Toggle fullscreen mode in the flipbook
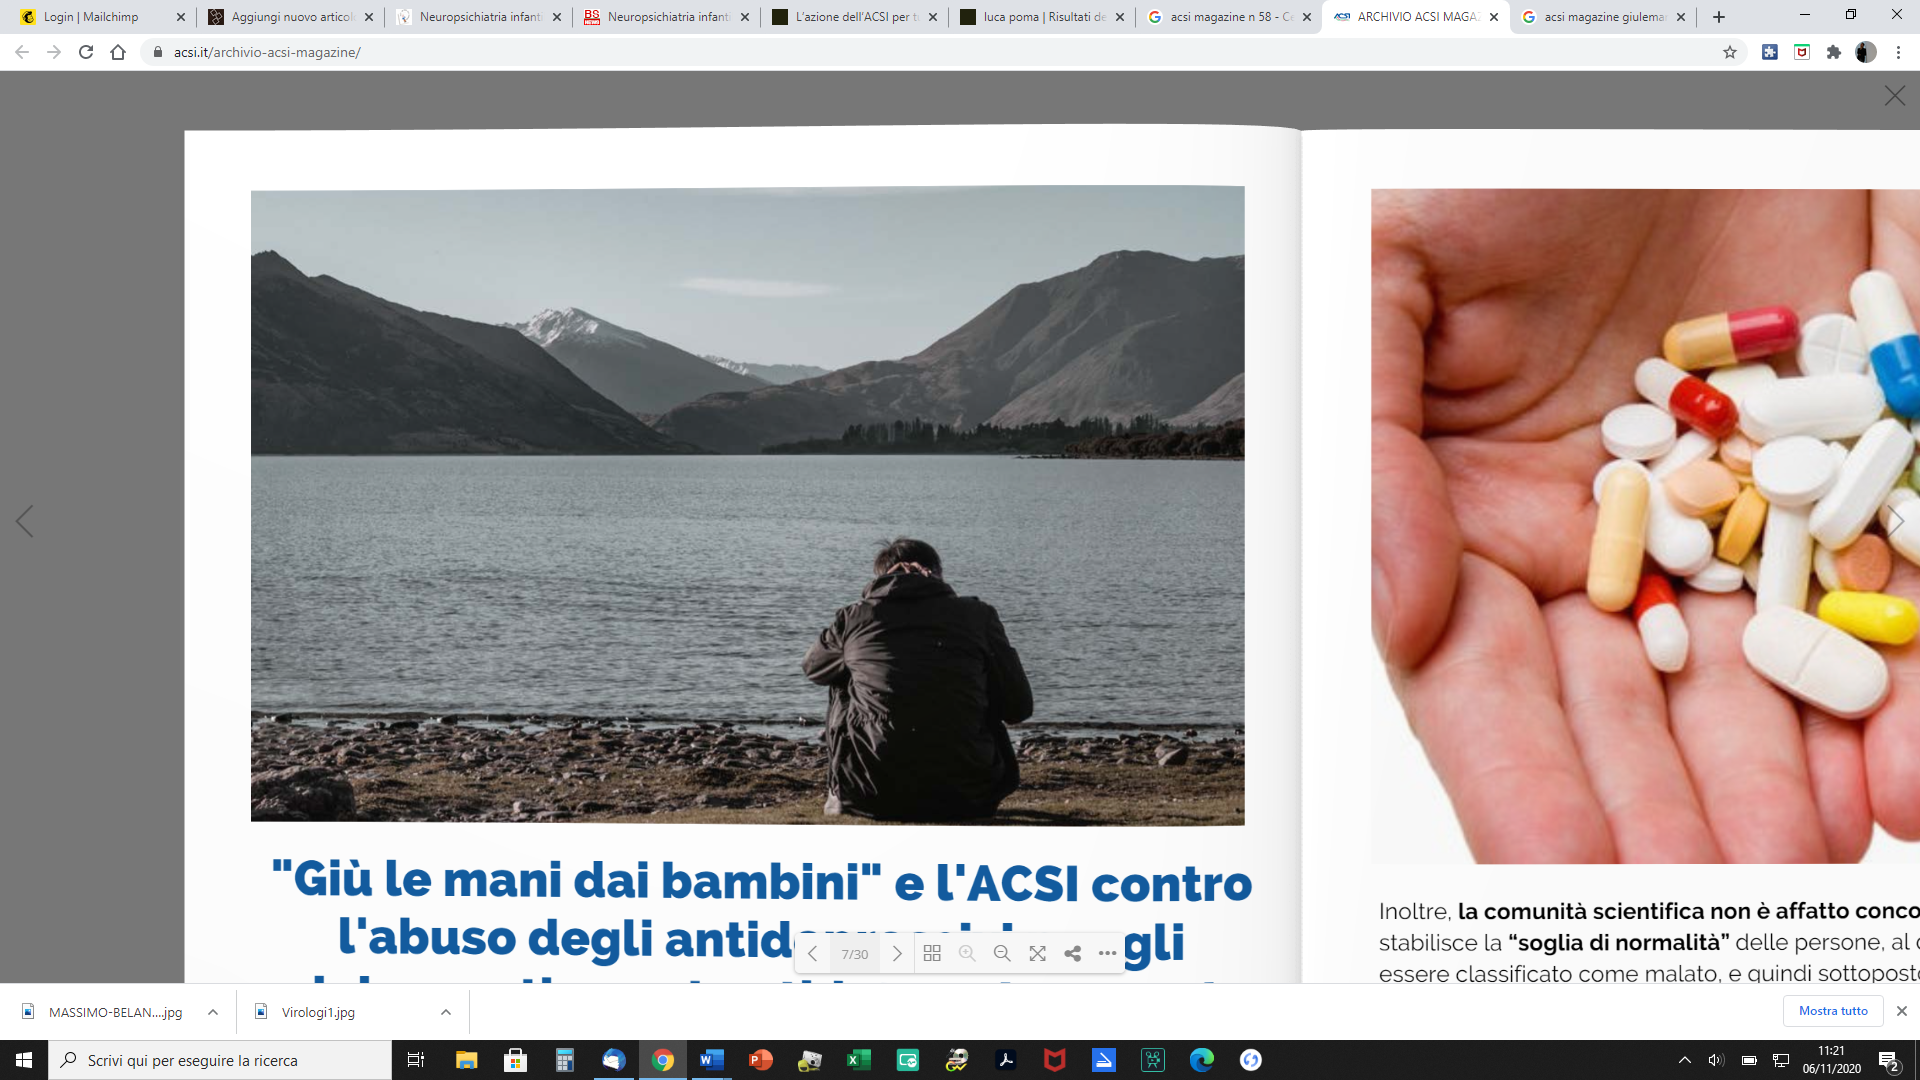The image size is (1920, 1080). 1038,954
